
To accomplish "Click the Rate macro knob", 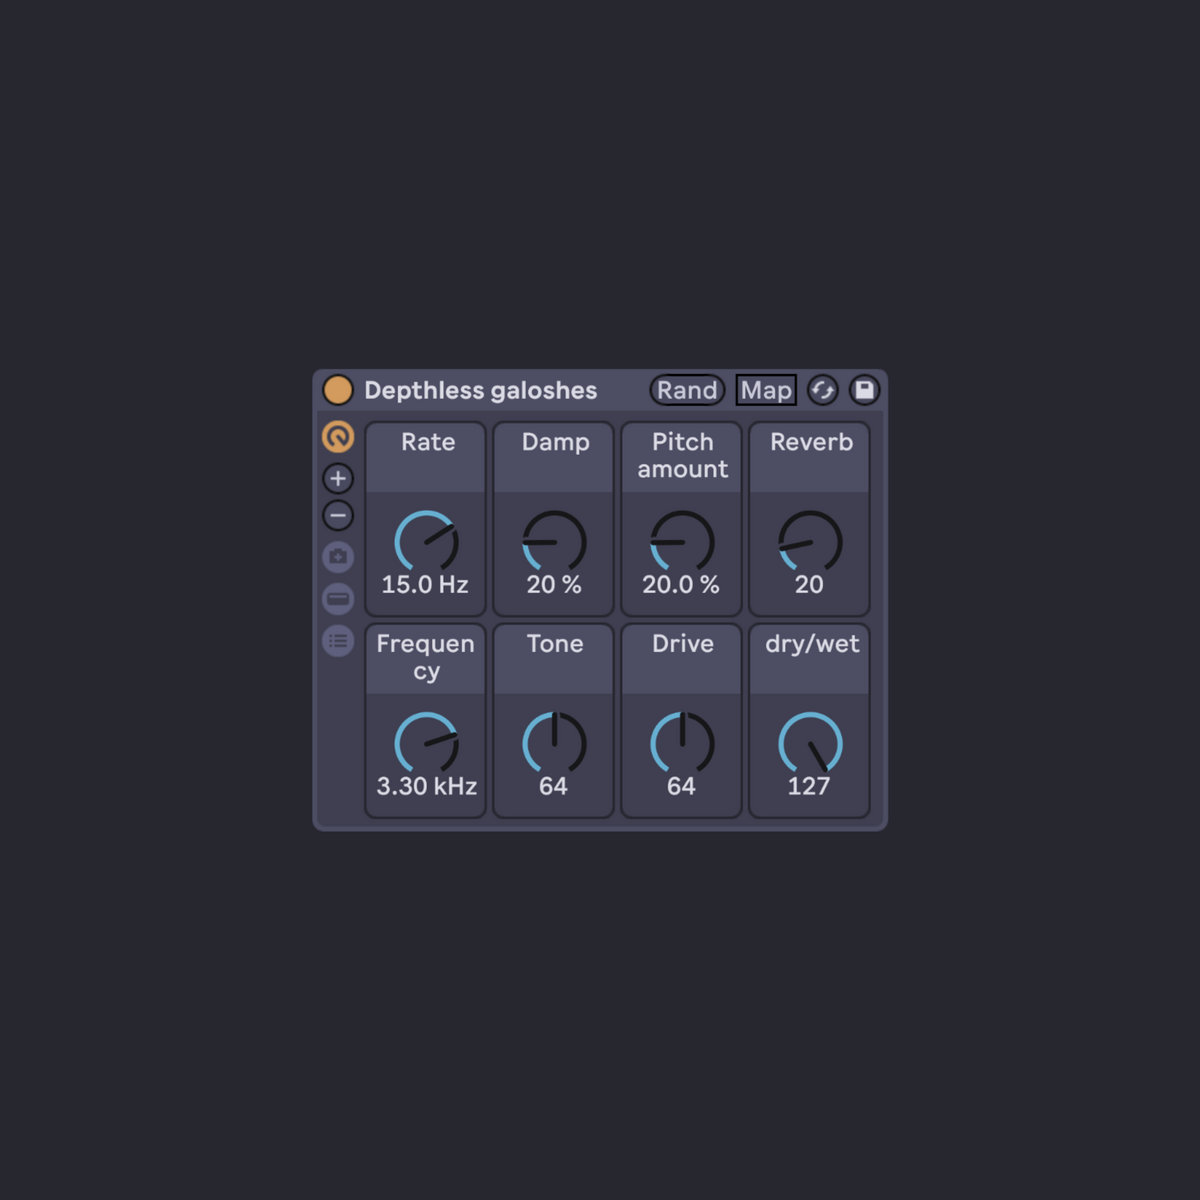I will pos(426,542).
